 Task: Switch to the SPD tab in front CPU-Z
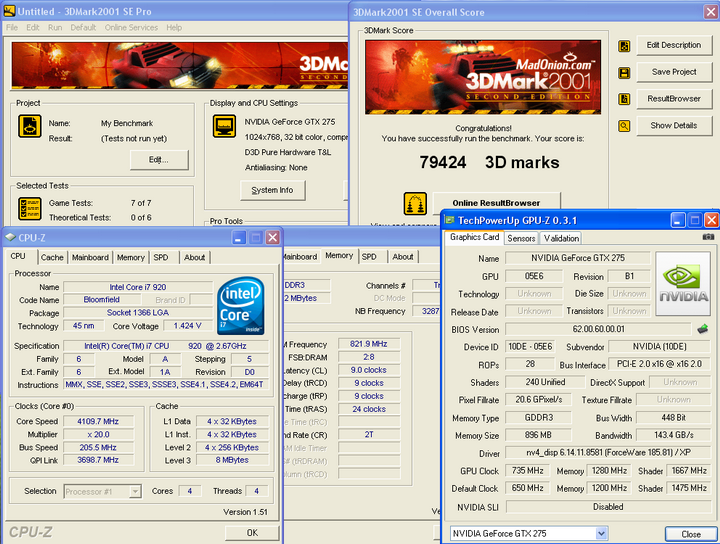(161, 258)
